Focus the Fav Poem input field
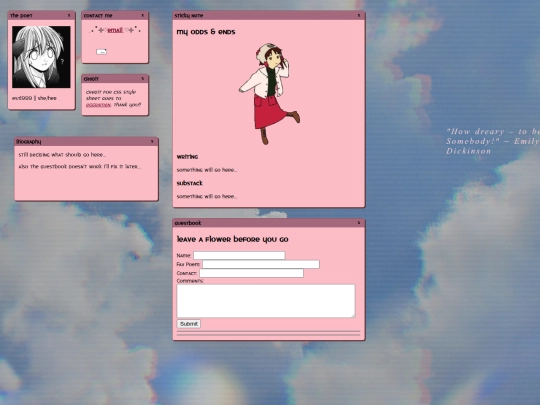This screenshot has width=540, height=405. point(261,264)
